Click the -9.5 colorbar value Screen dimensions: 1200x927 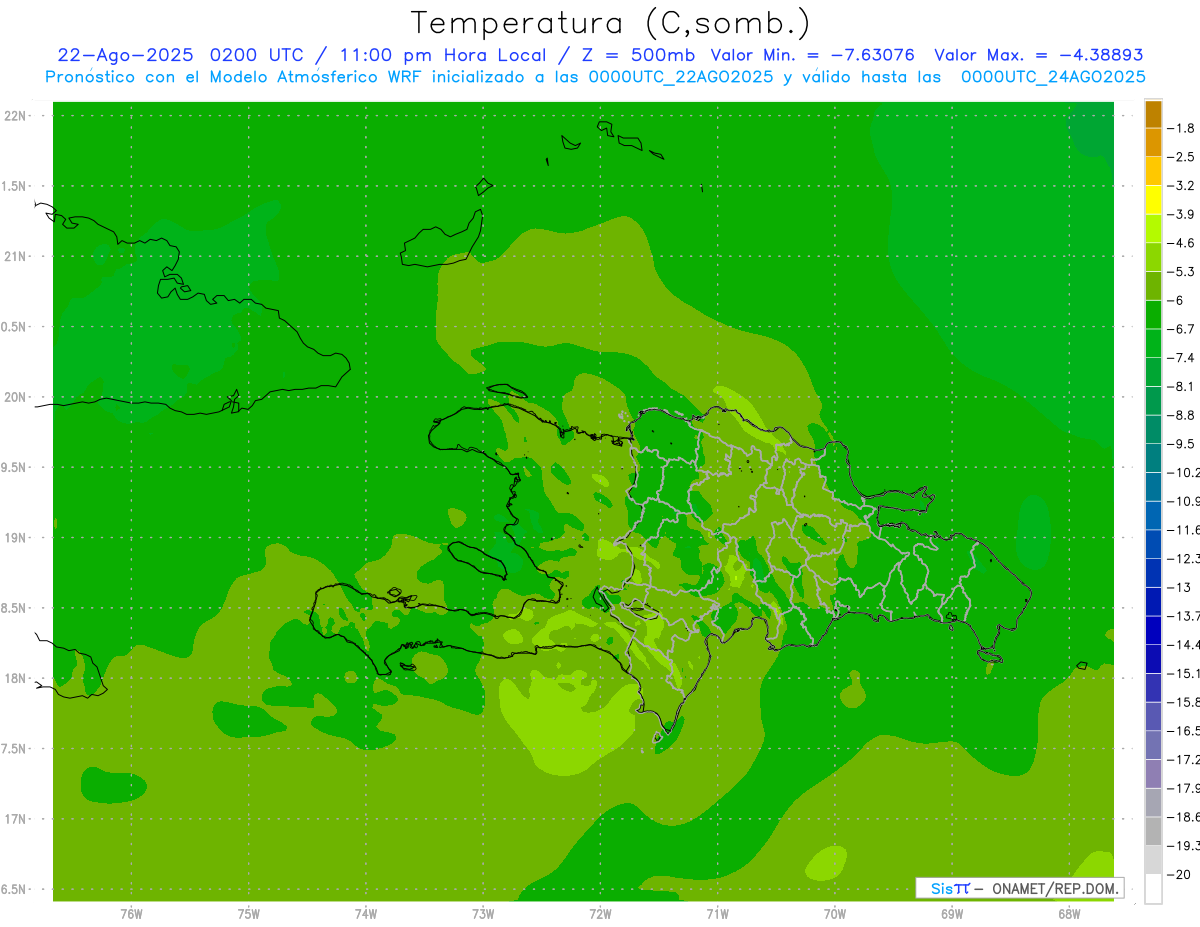click(x=1182, y=444)
